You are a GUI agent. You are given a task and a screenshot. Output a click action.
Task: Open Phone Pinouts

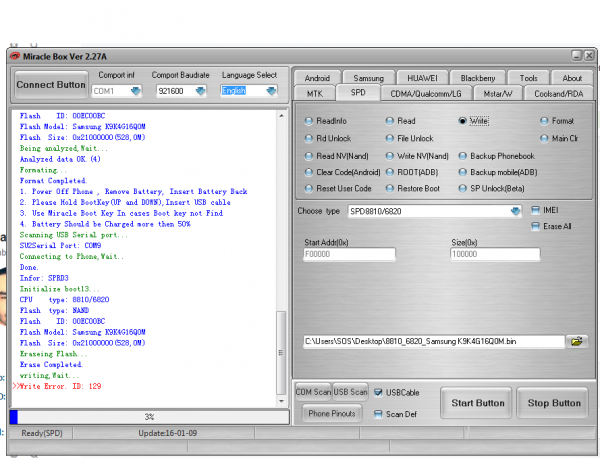pyautogui.click(x=332, y=413)
